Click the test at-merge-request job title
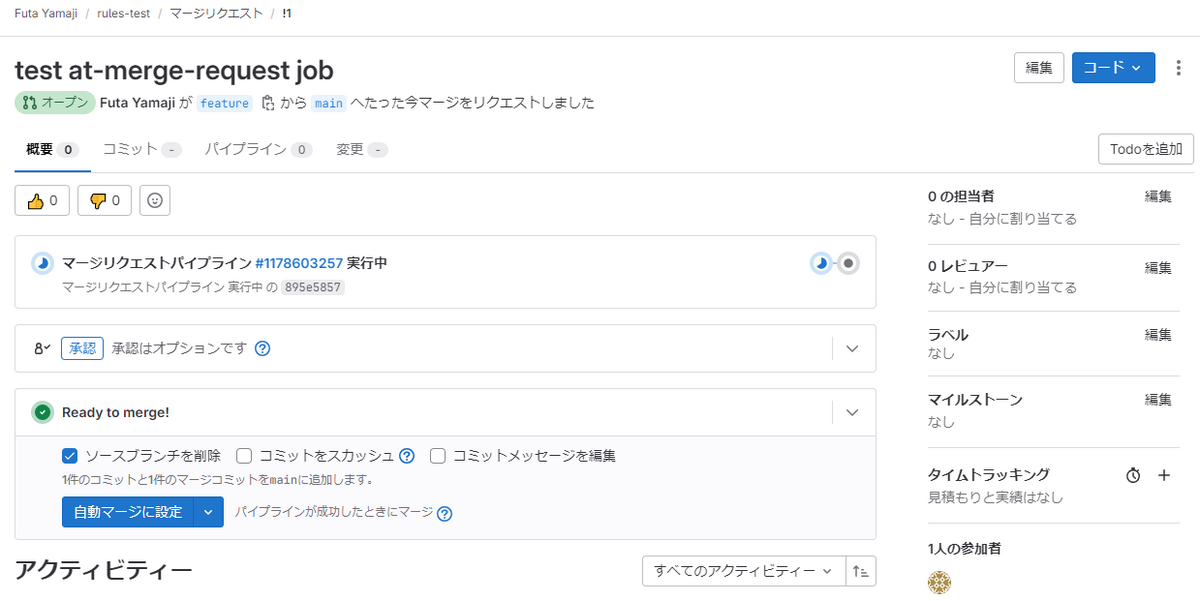 (x=174, y=71)
